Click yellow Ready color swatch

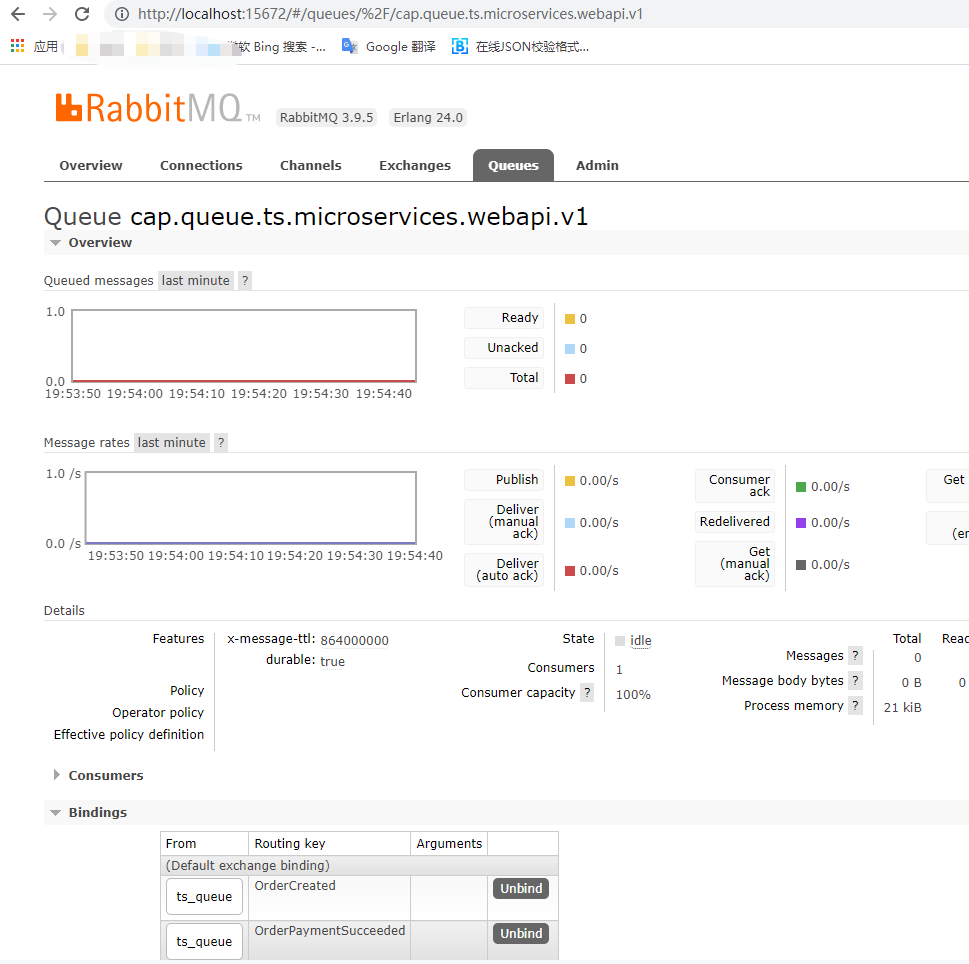(x=570, y=319)
